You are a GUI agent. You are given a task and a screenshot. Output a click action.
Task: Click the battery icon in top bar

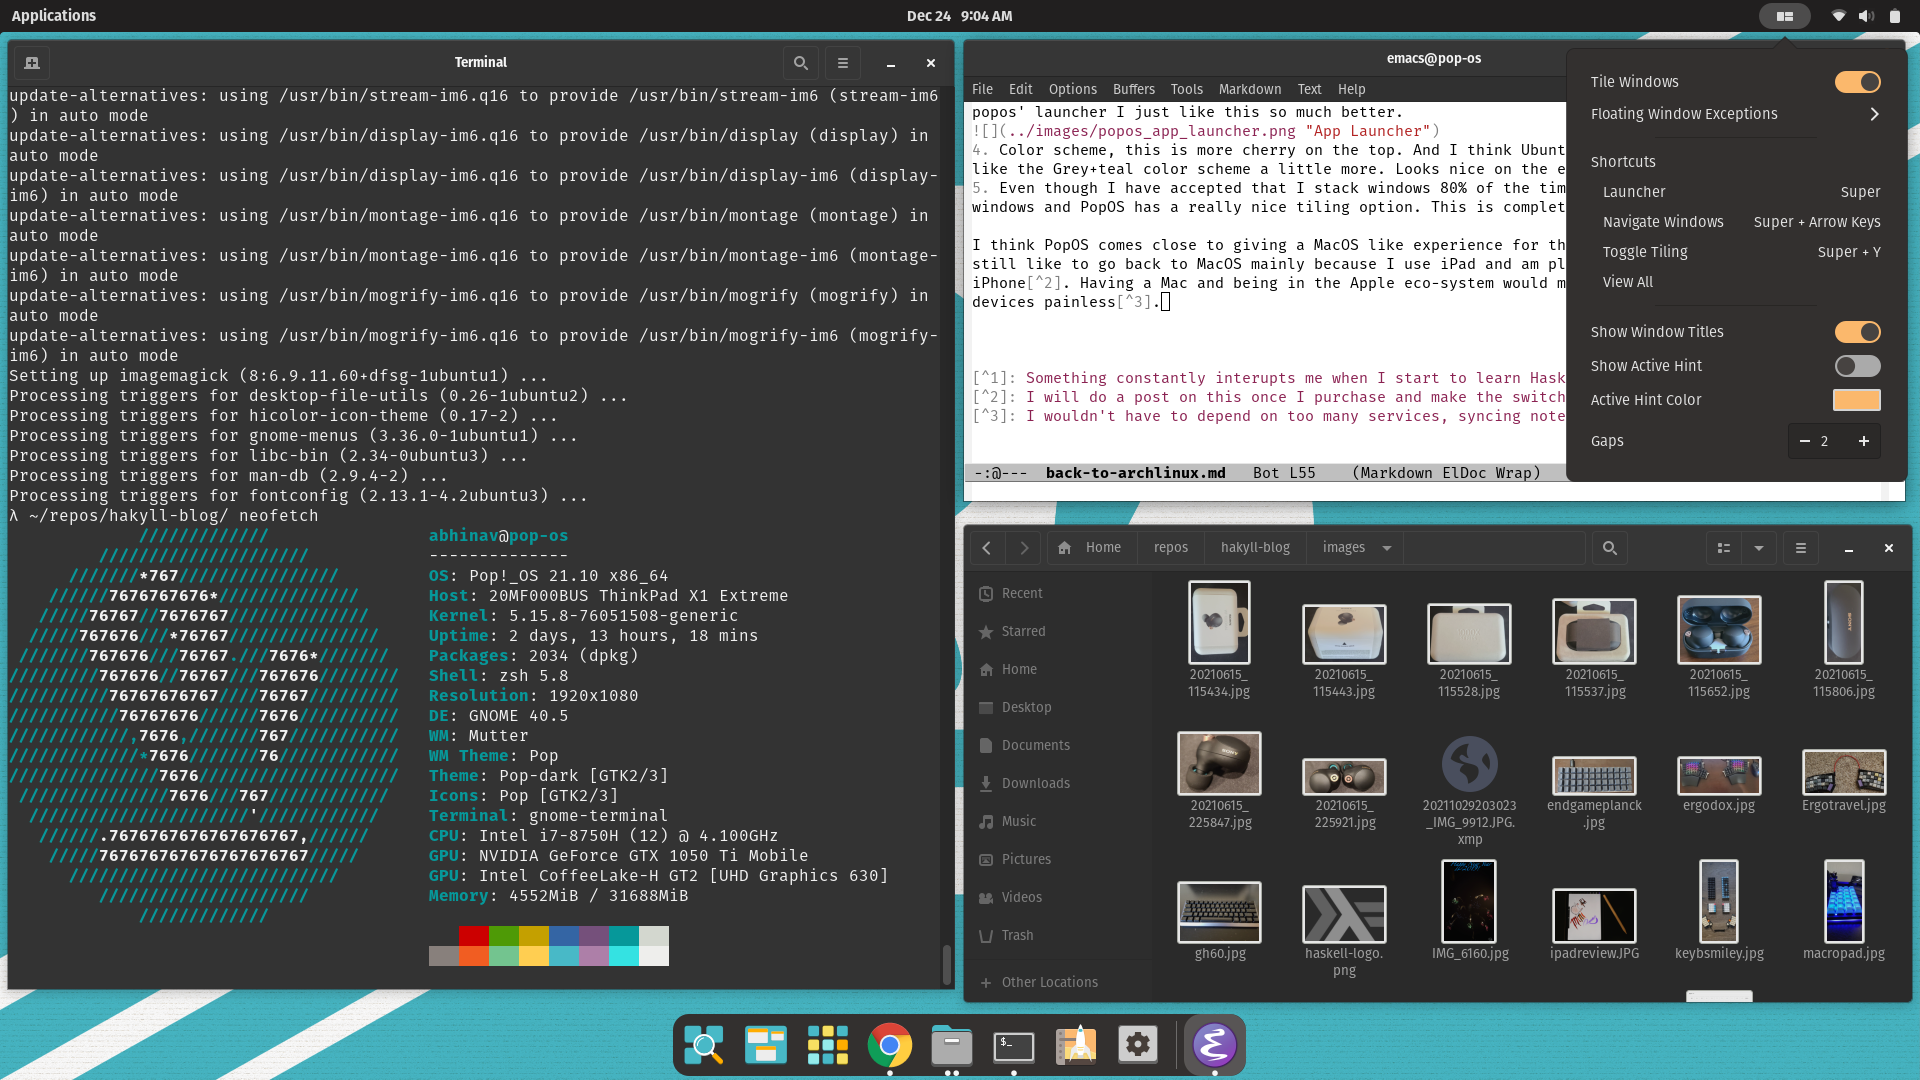pyautogui.click(x=1894, y=16)
